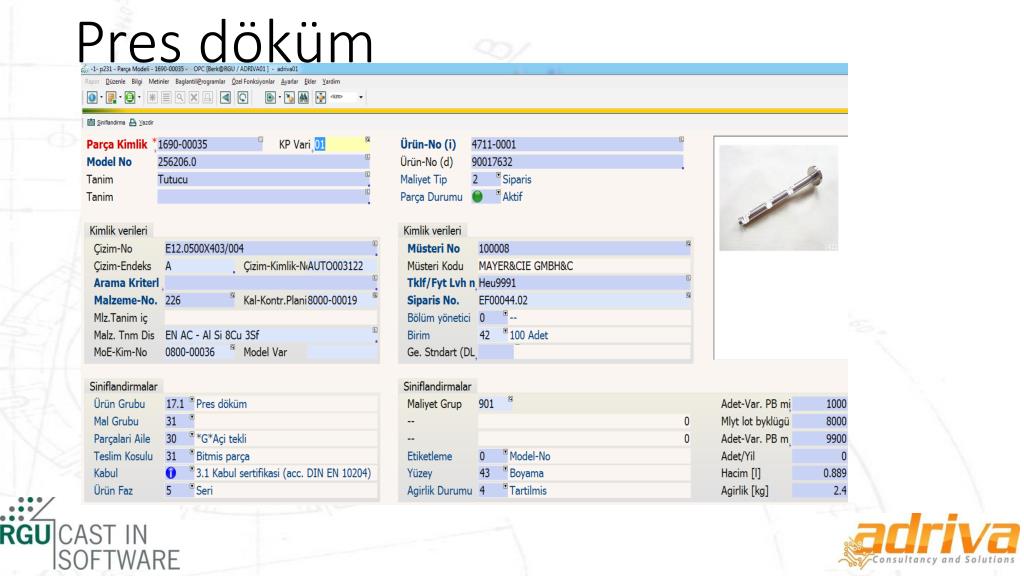Click the MoE-Kim-No field 0800-00036
1024x576 pixels.
199,352
